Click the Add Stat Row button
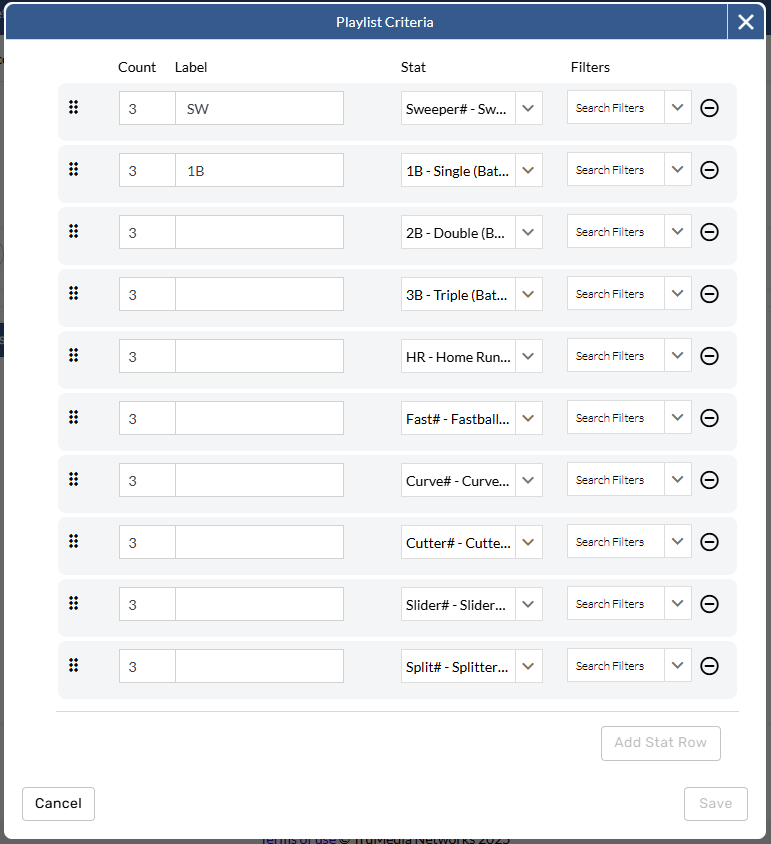The height and width of the screenshot is (844, 771). [660, 743]
